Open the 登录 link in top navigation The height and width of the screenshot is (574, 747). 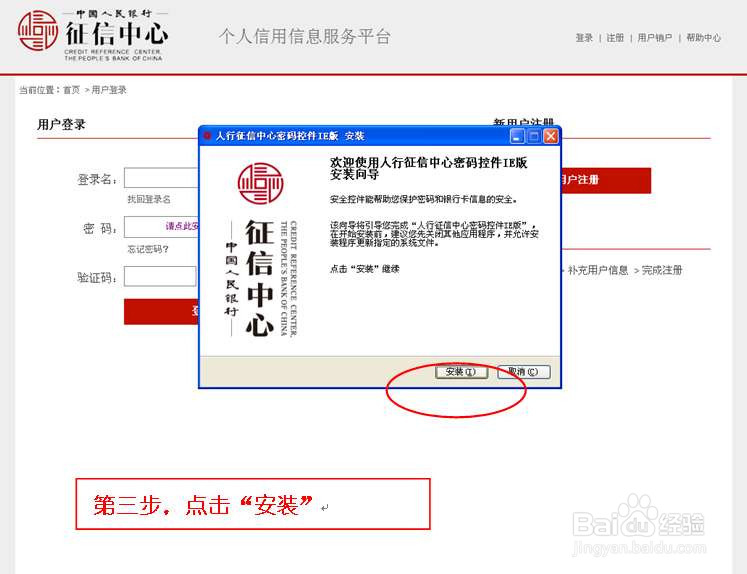click(584, 38)
